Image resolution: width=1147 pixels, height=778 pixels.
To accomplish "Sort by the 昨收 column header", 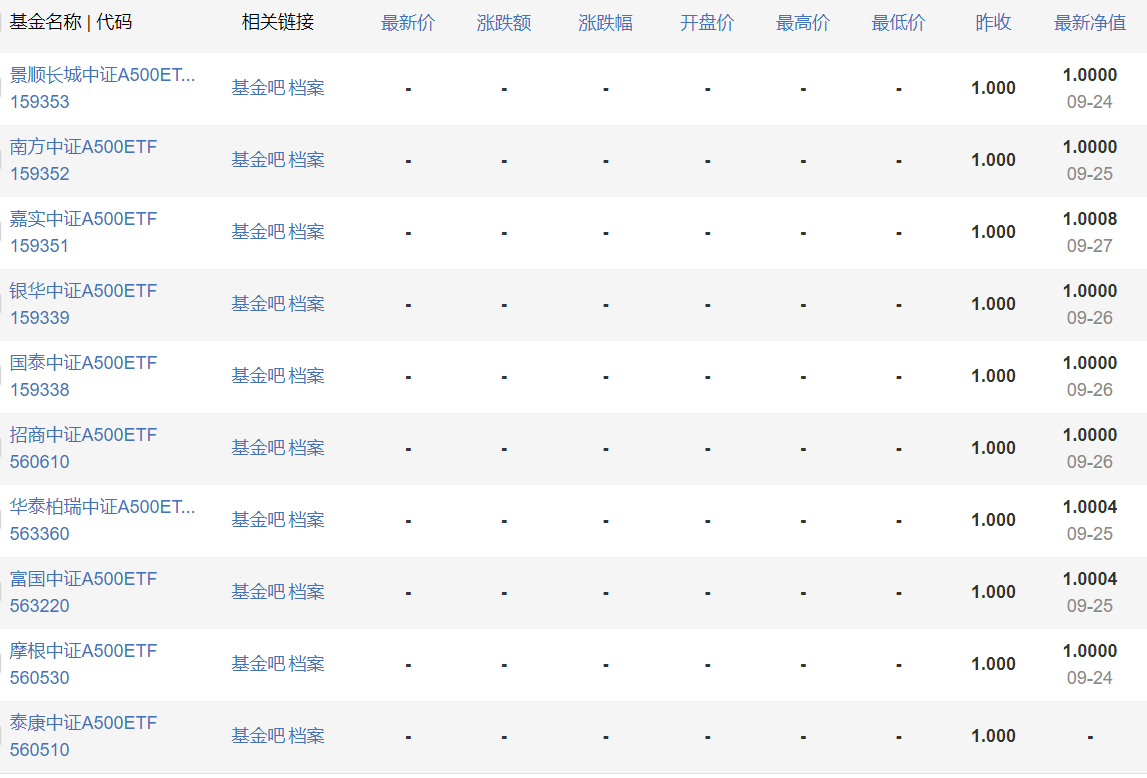I will click(x=993, y=23).
